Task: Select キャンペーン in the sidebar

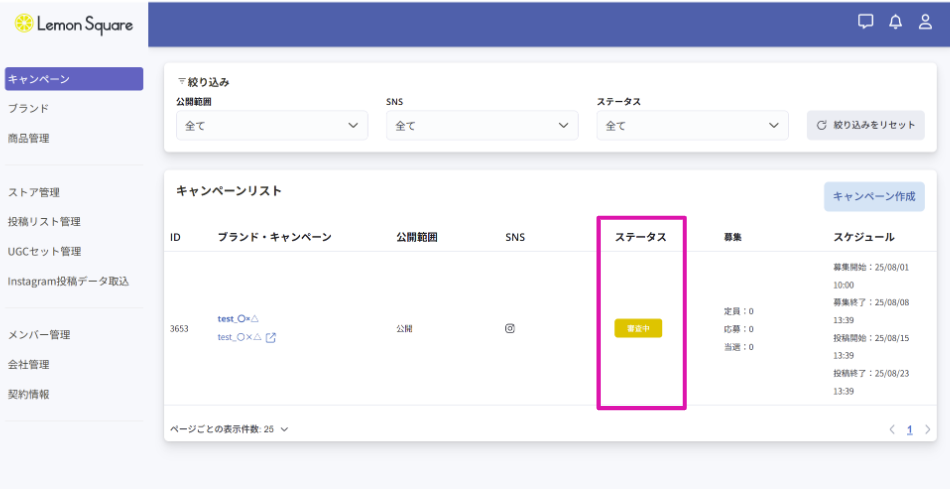Action: pyautogui.click(x=73, y=79)
